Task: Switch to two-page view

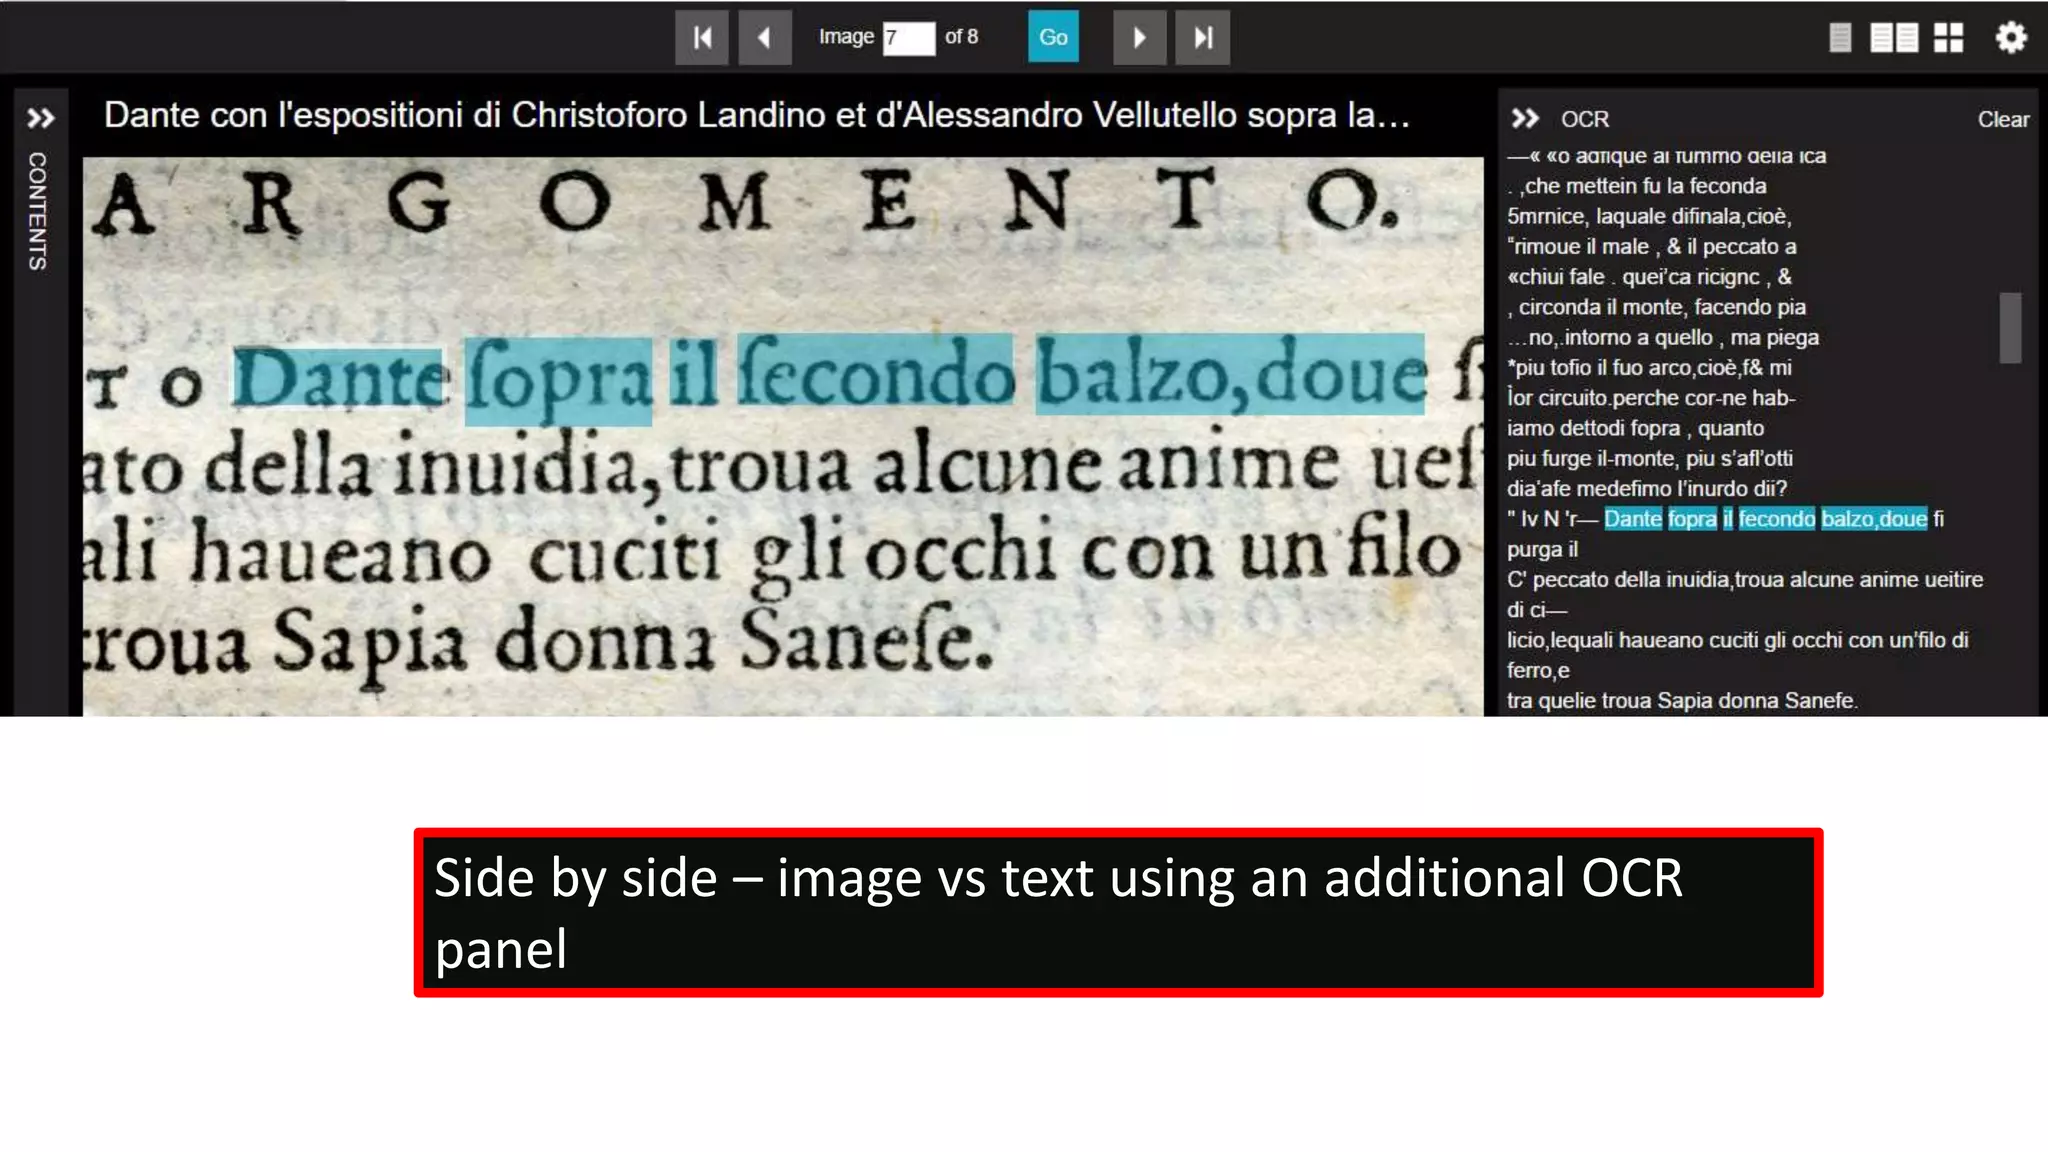Action: click(x=1894, y=38)
